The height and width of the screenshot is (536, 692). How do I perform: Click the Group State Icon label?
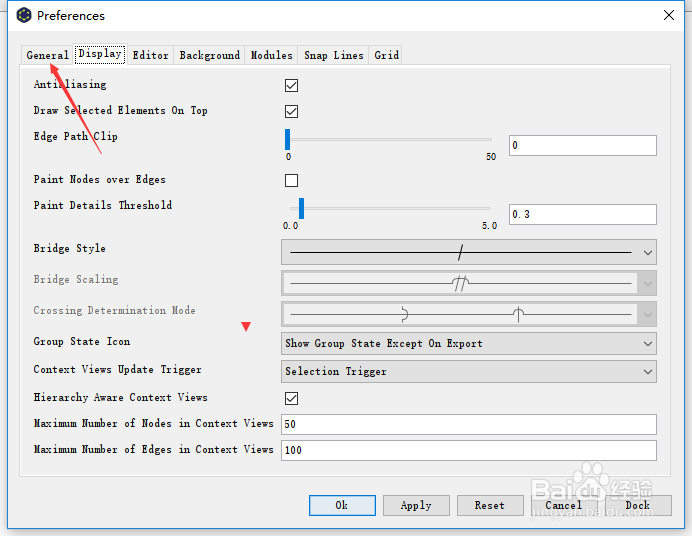[x=82, y=341]
